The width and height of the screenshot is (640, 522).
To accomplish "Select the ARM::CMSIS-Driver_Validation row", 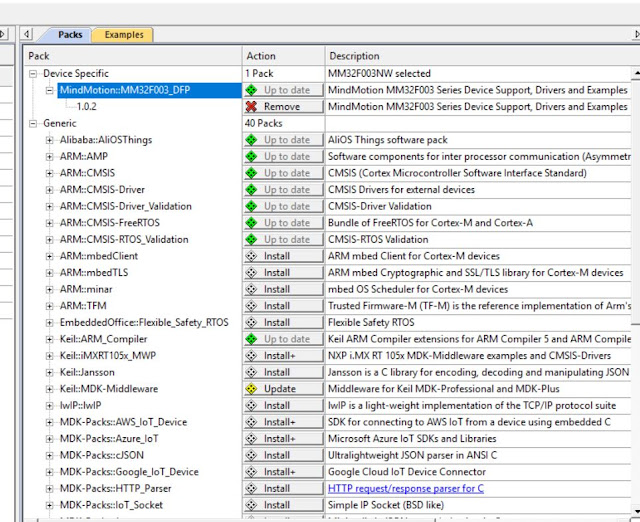I will click(126, 207).
